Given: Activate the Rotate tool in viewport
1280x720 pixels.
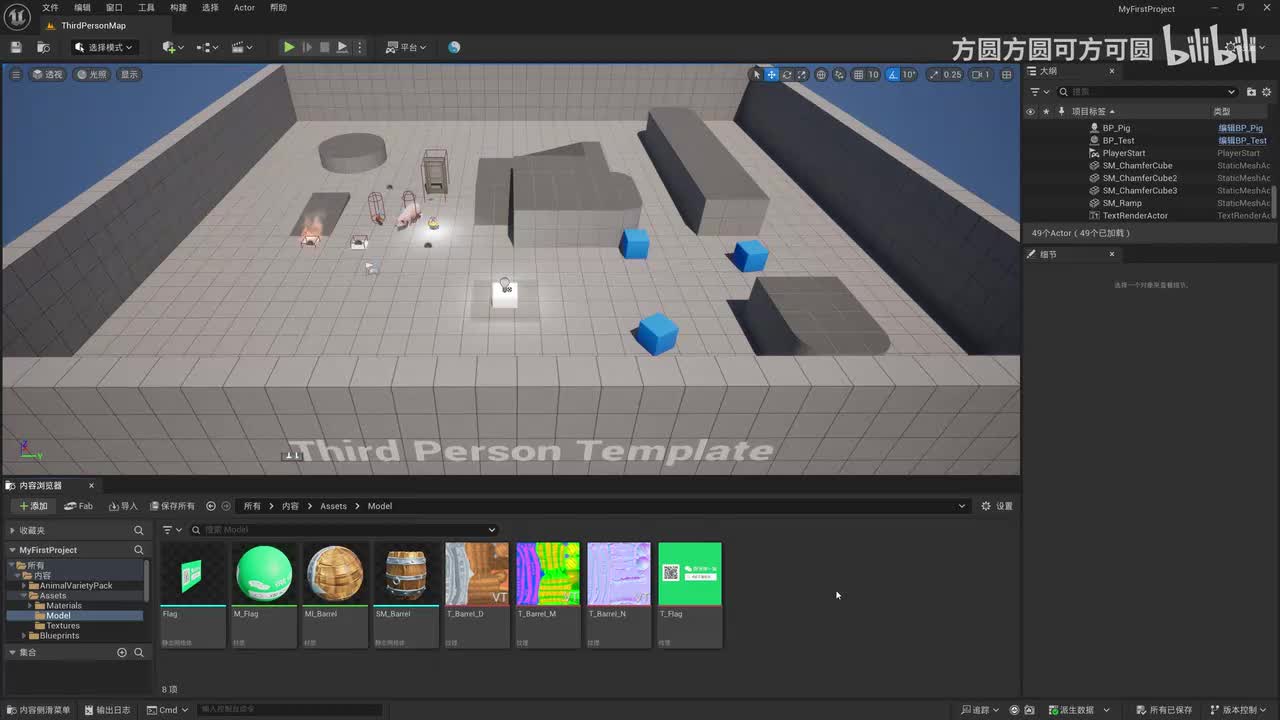Looking at the screenshot, I should 787,74.
